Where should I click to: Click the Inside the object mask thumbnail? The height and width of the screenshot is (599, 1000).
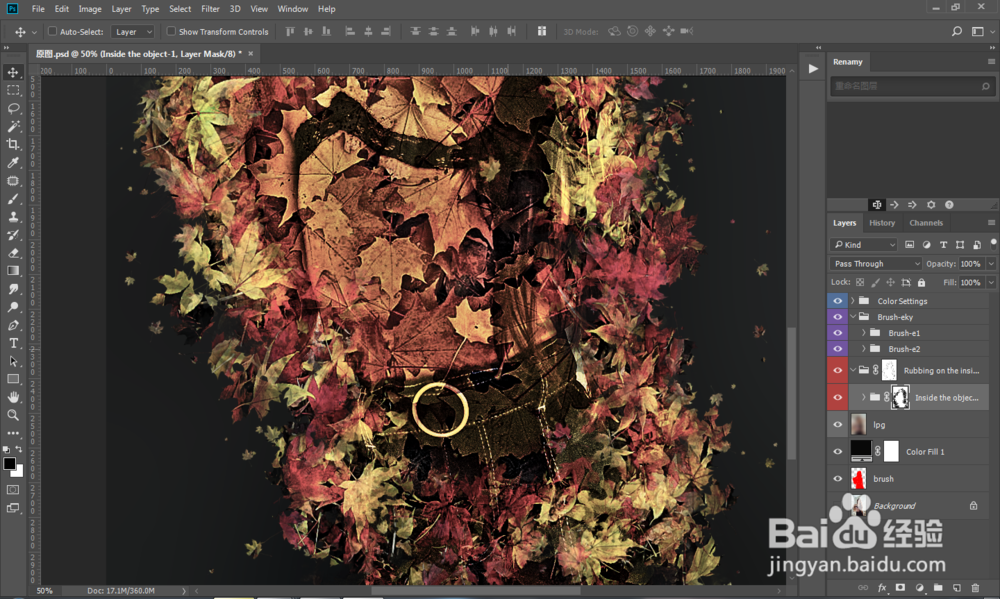pyautogui.click(x=900, y=397)
